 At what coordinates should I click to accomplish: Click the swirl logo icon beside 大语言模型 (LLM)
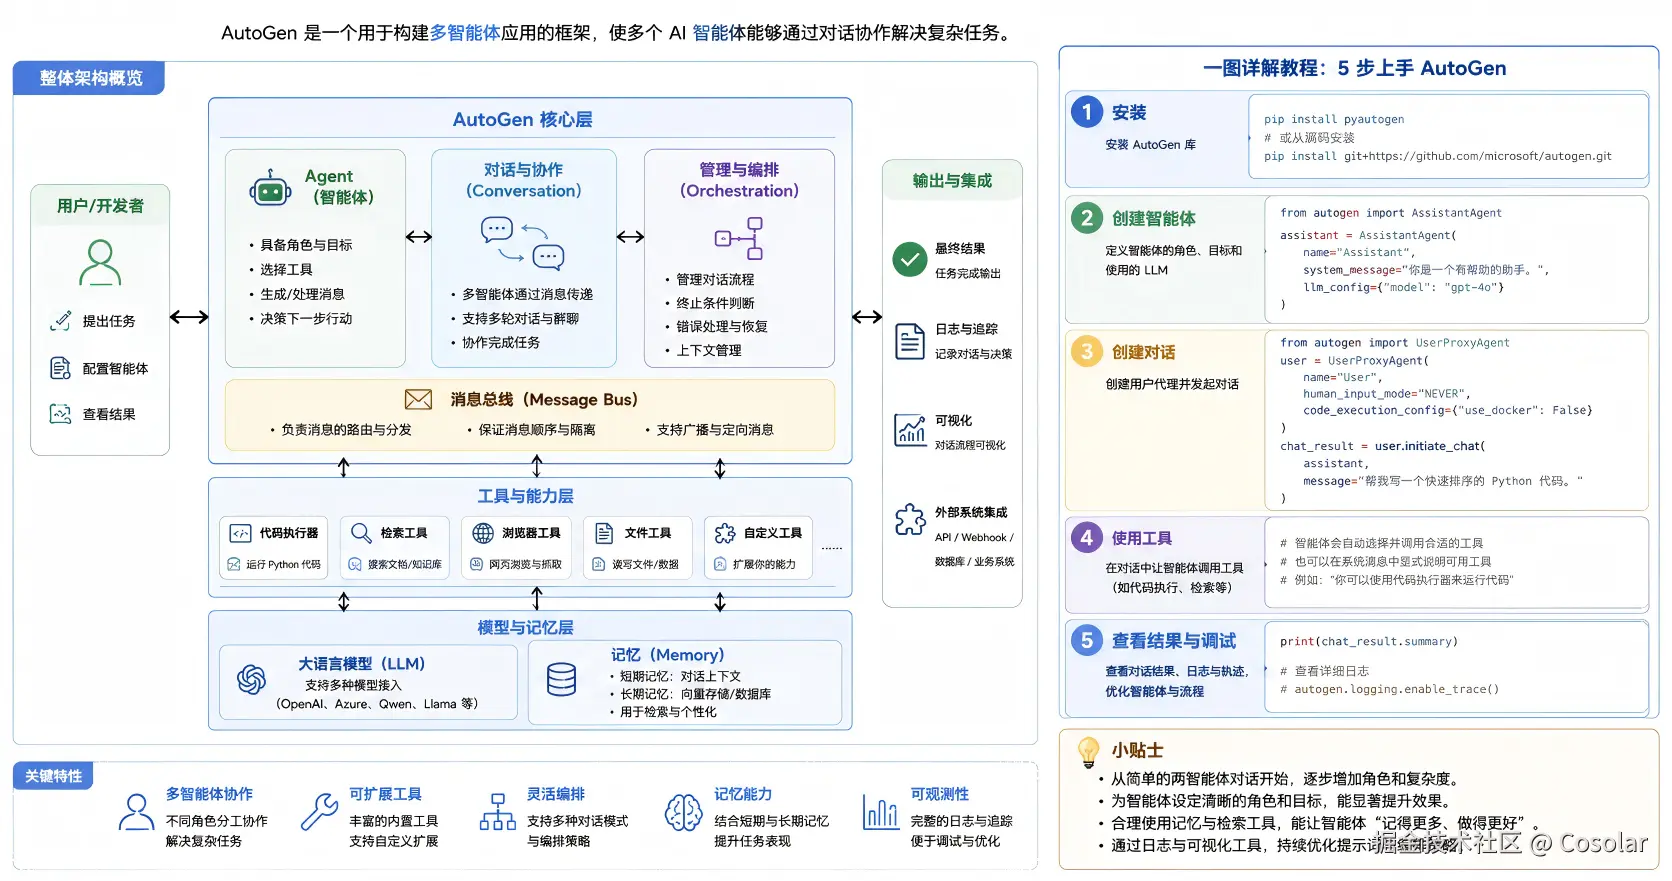tap(252, 680)
